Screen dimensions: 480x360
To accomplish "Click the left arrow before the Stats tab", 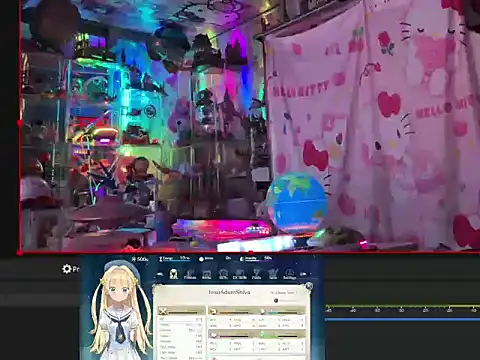I will [160, 274].
